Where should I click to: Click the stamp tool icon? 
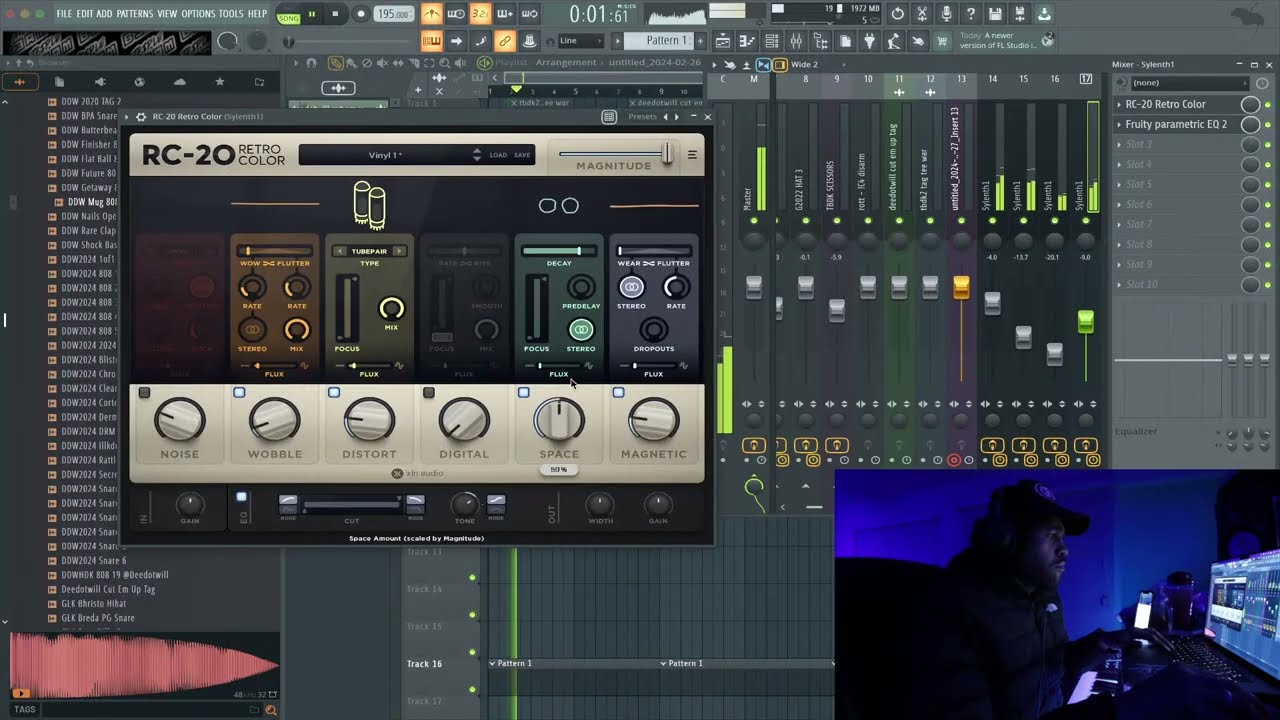tap(529, 41)
